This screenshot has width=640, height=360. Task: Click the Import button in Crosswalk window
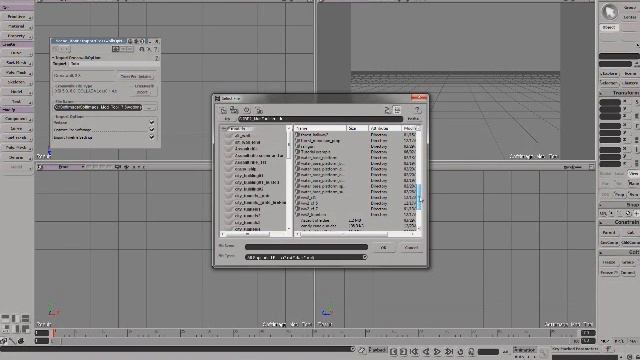(142, 92)
